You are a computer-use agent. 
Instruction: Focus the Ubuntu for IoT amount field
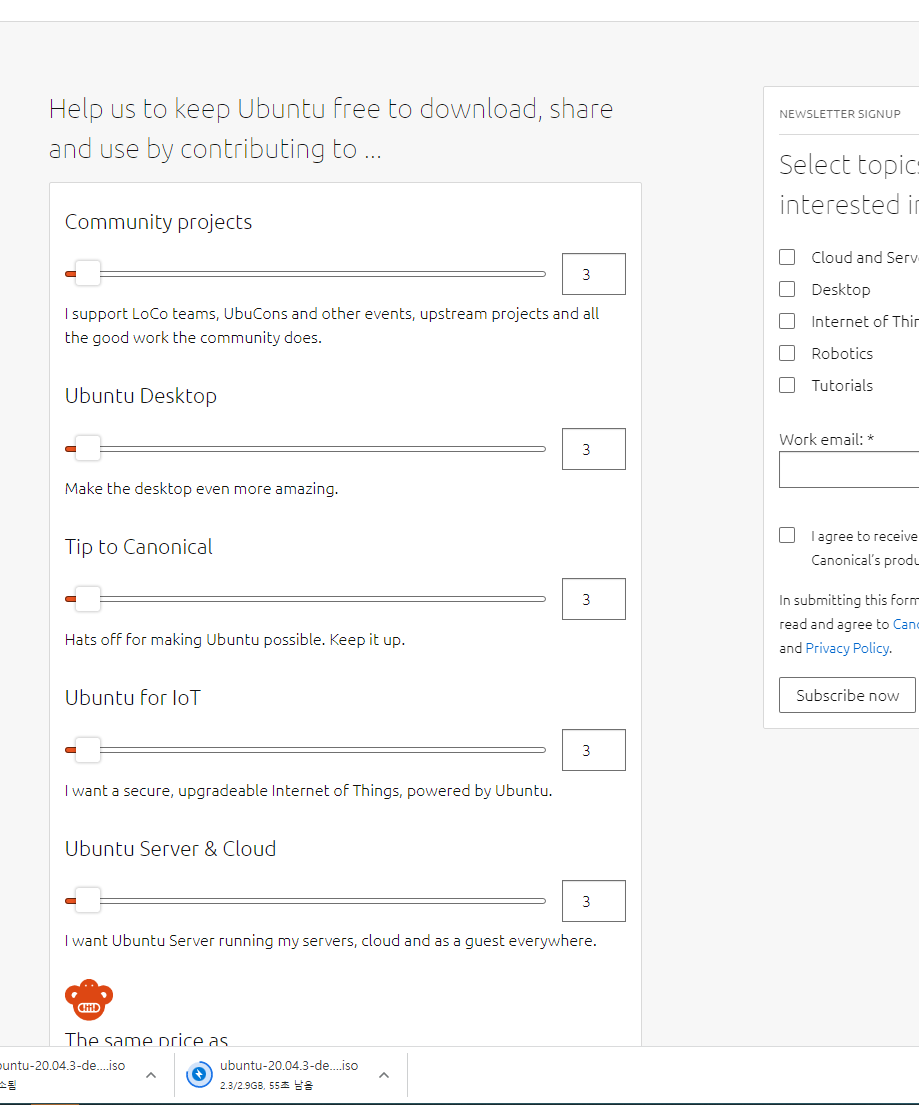coord(593,750)
